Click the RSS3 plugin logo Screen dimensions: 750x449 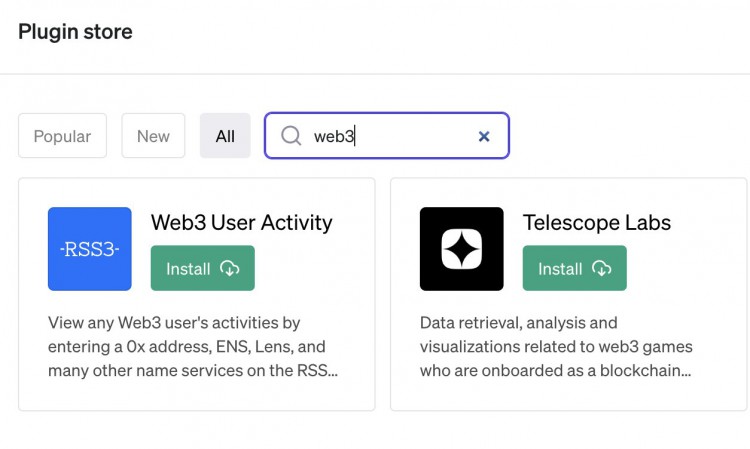[x=90, y=249]
